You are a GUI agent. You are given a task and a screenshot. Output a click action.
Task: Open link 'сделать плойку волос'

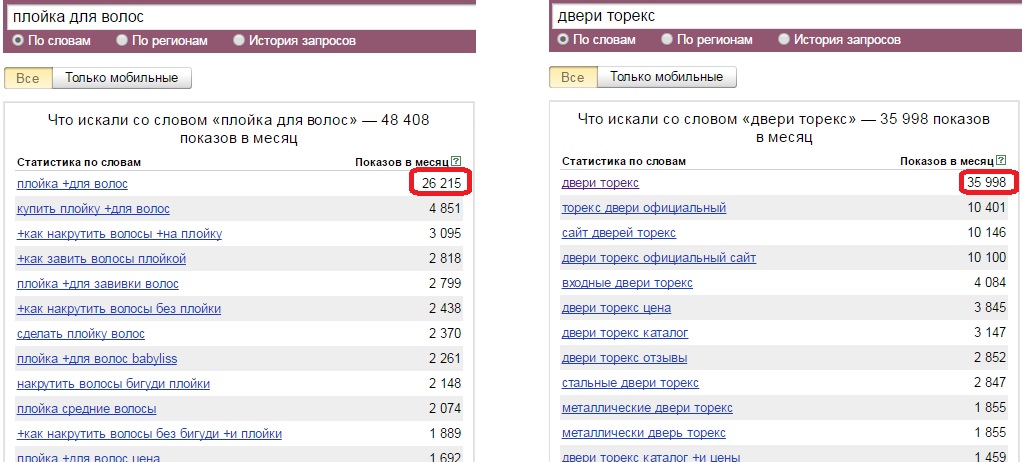pyautogui.click(x=81, y=334)
